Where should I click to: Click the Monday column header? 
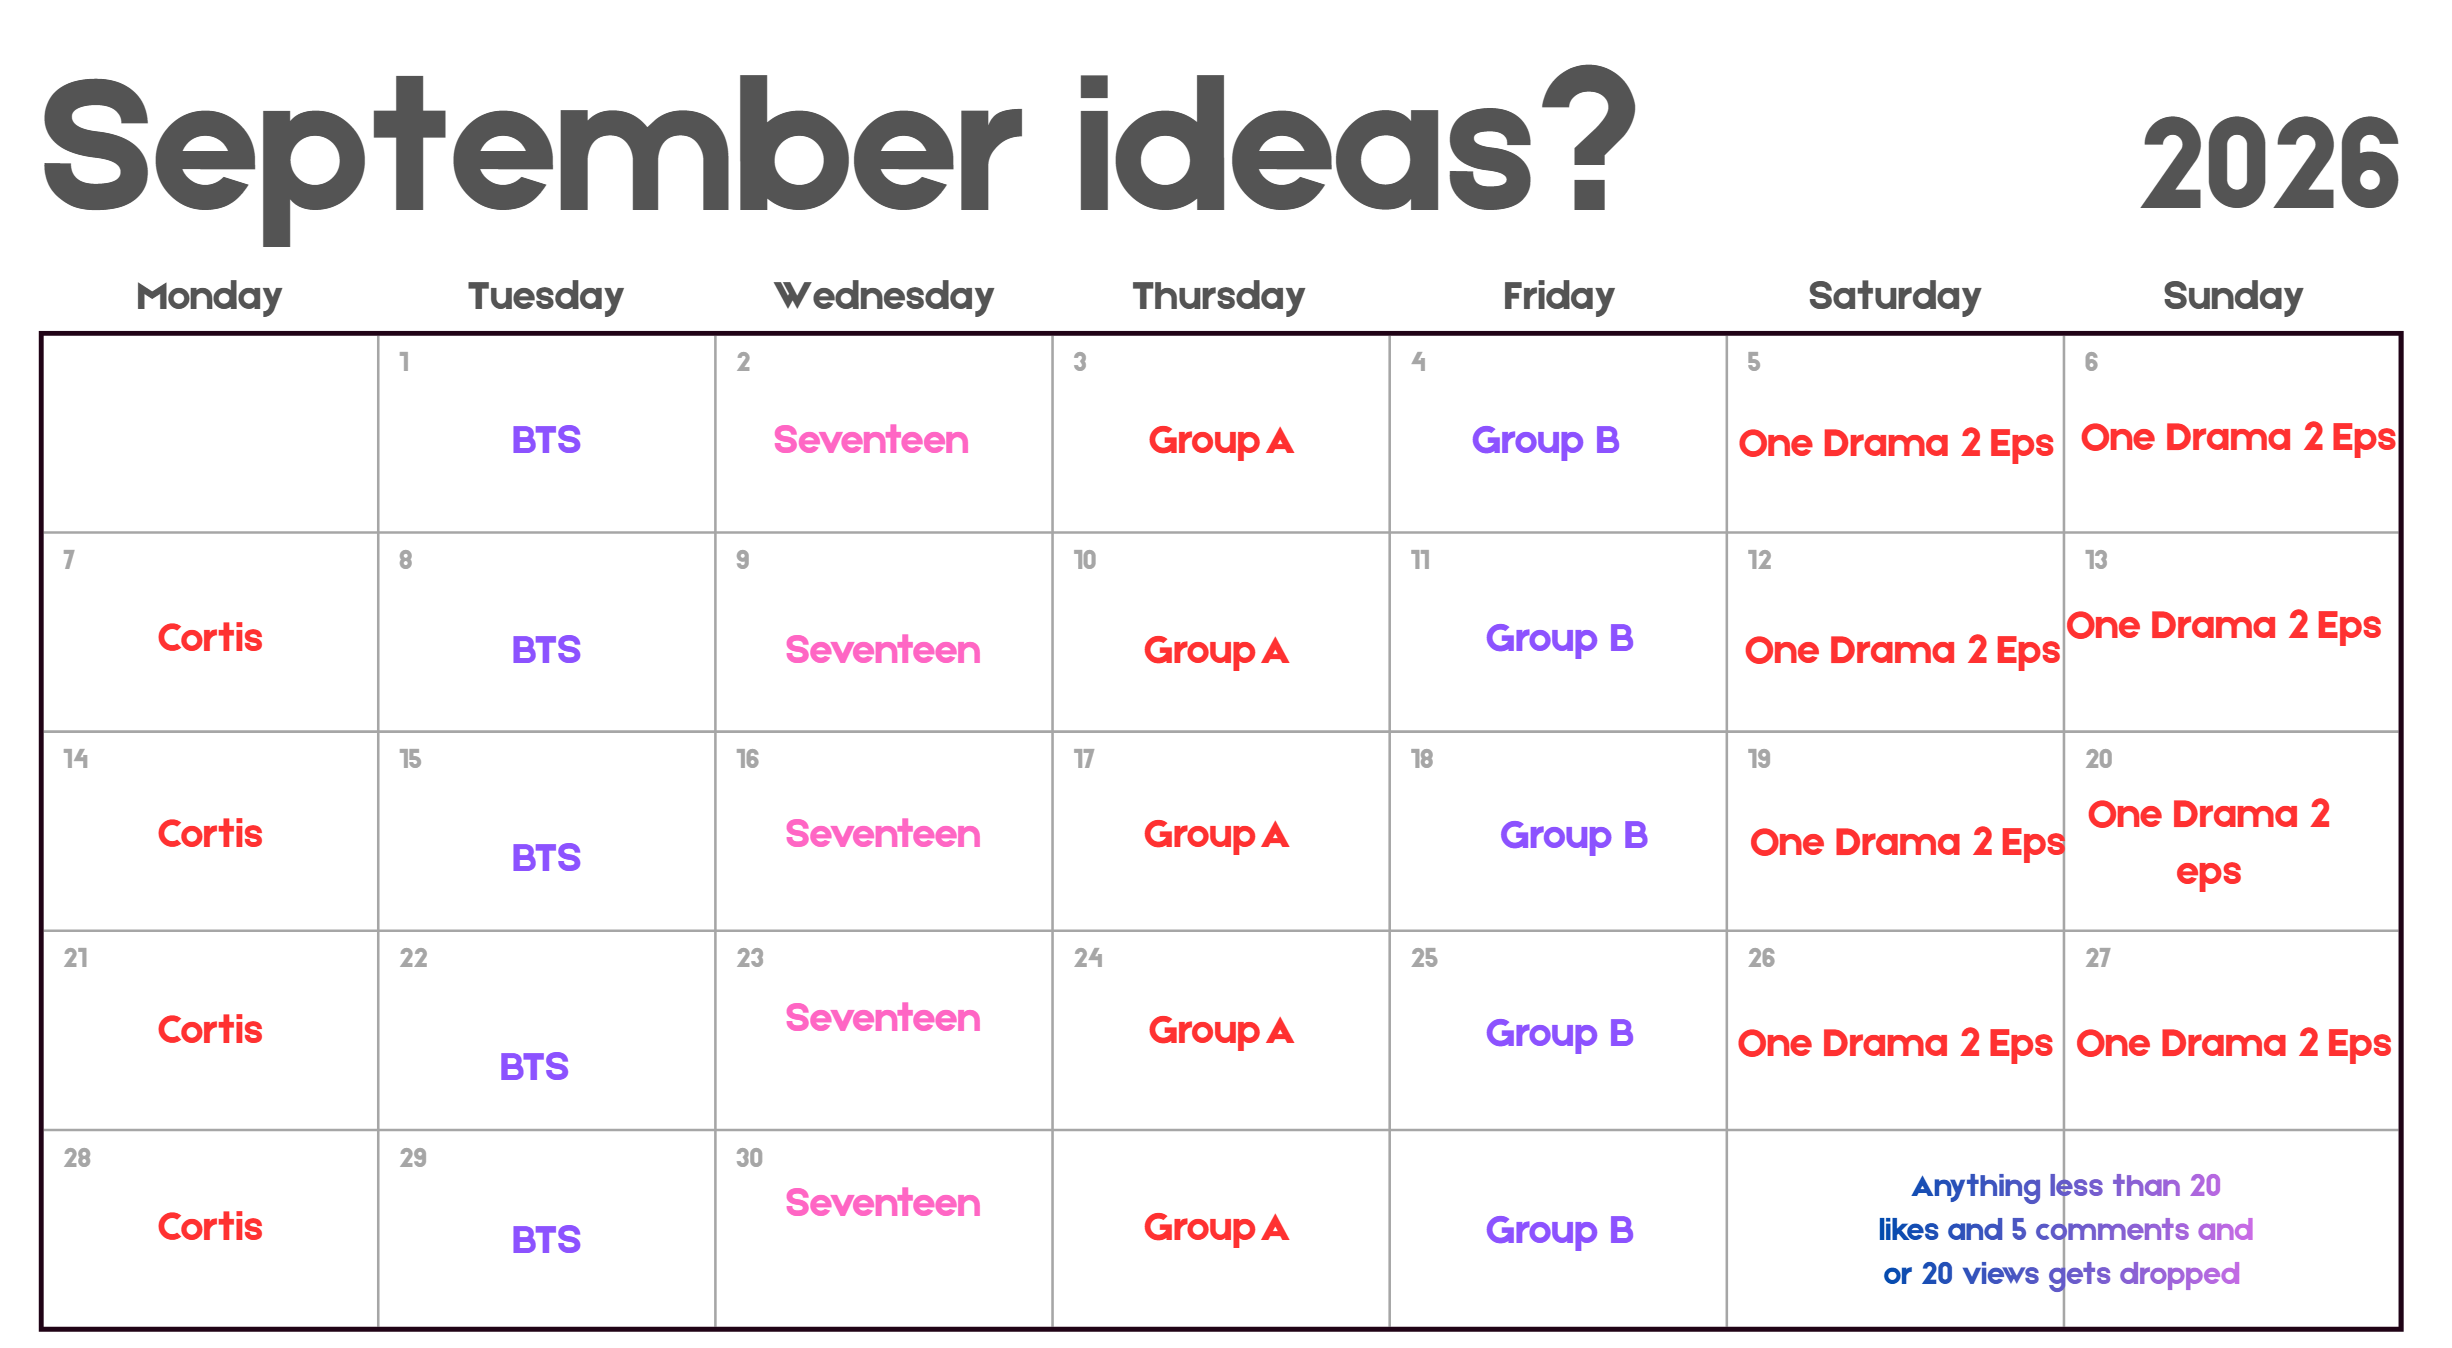[209, 296]
